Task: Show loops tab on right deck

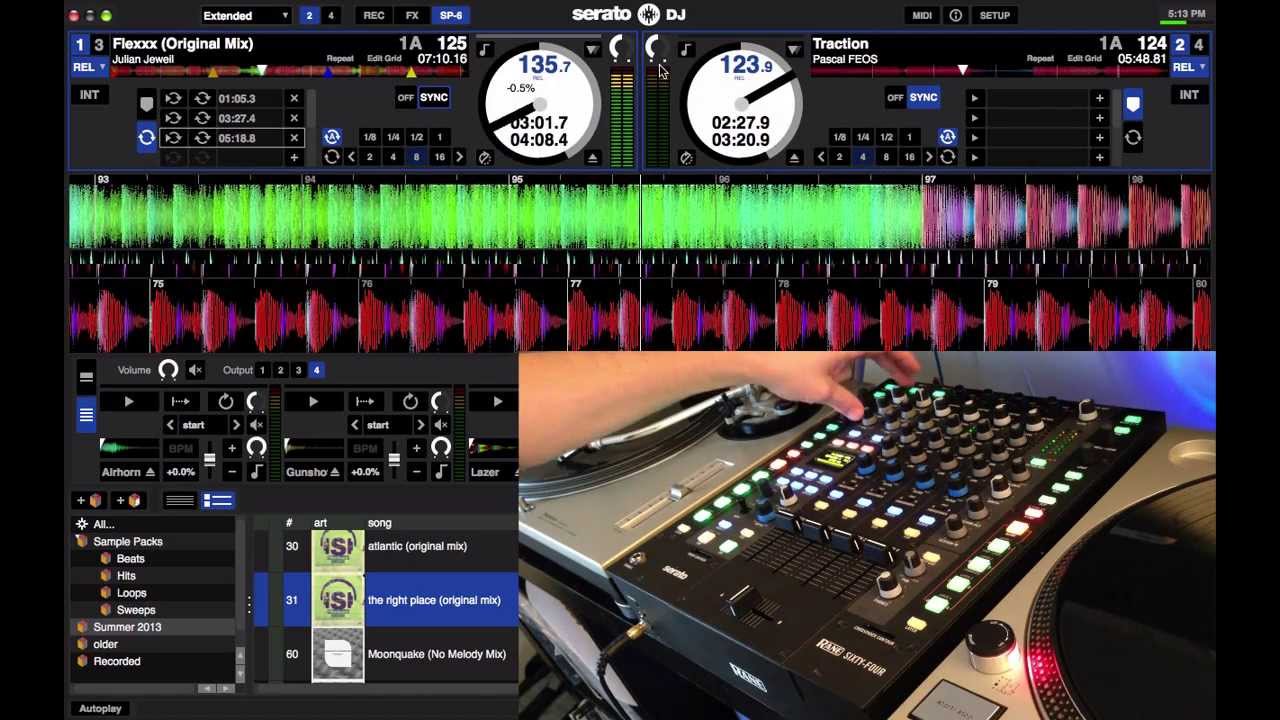Action: click(x=1133, y=138)
